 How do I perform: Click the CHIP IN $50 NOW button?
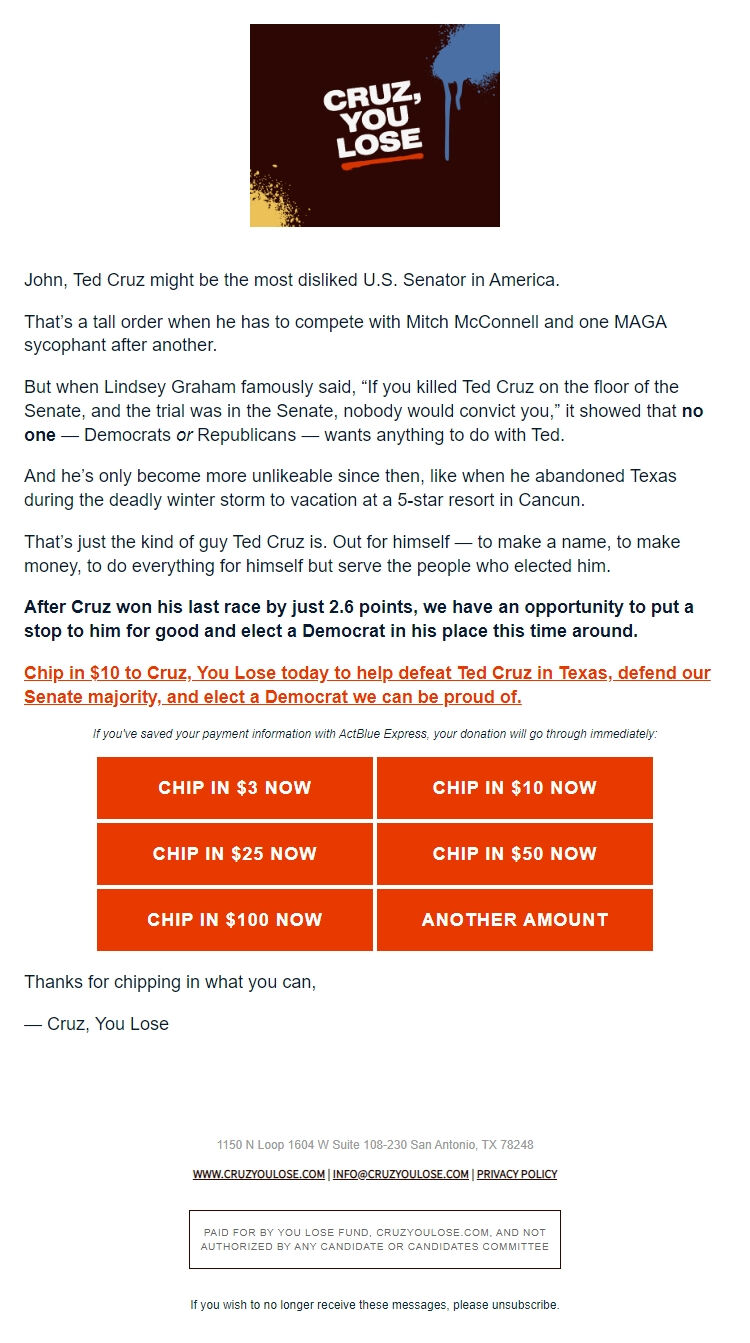click(x=513, y=854)
